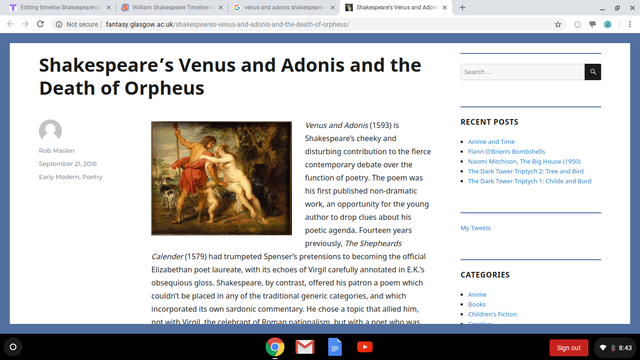Image resolution: width=640 pixels, height=360 pixels.
Task: Click Rob Maslen's author avatar
Action: (50, 131)
